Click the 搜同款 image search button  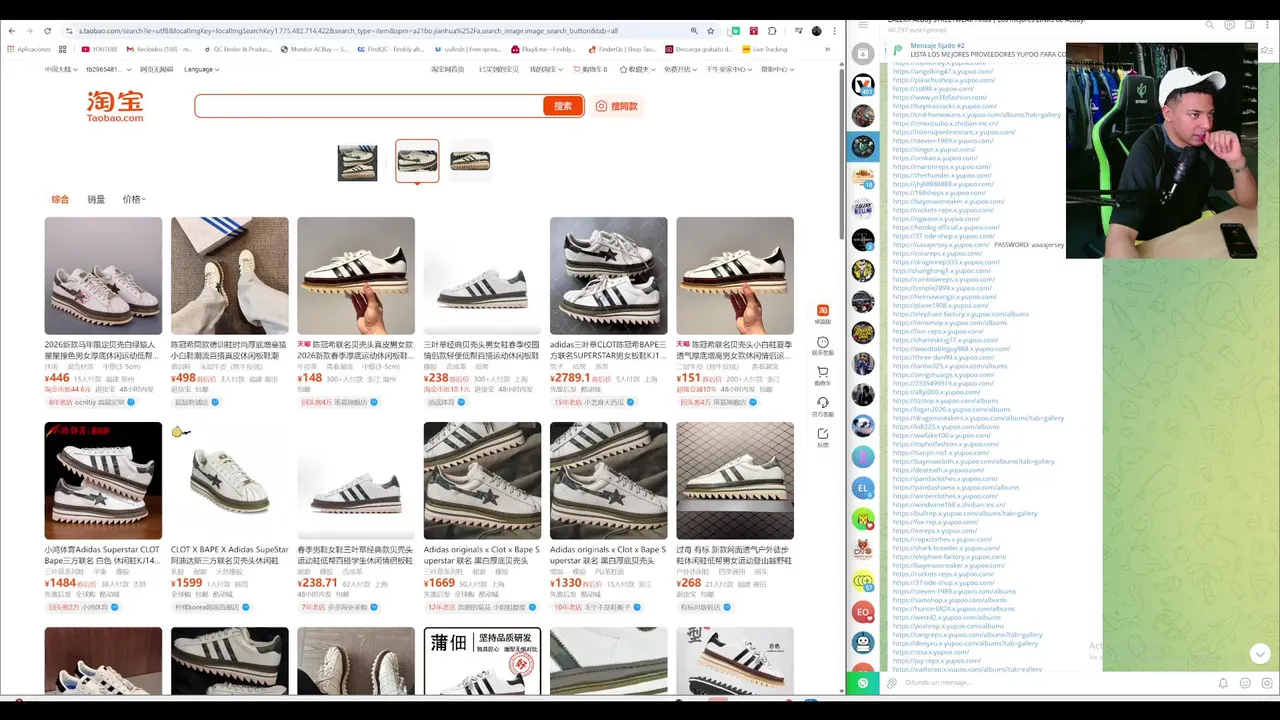point(617,106)
